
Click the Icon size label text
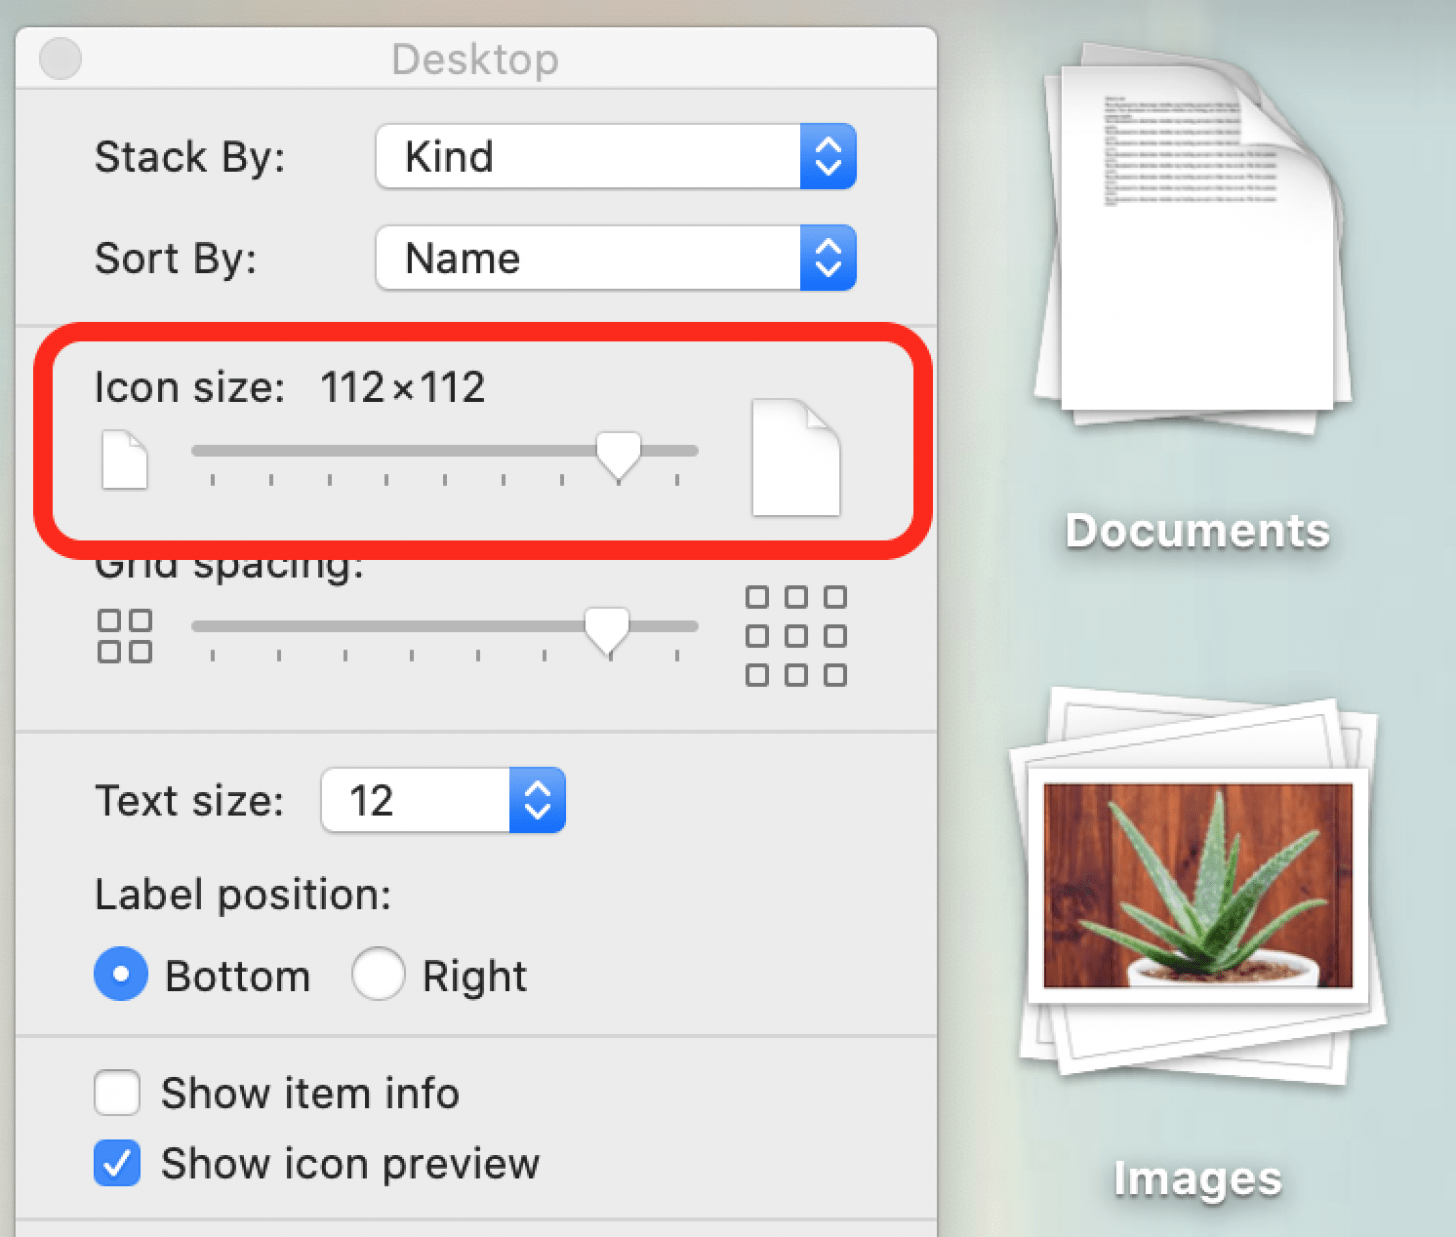(x=190, y=387)
